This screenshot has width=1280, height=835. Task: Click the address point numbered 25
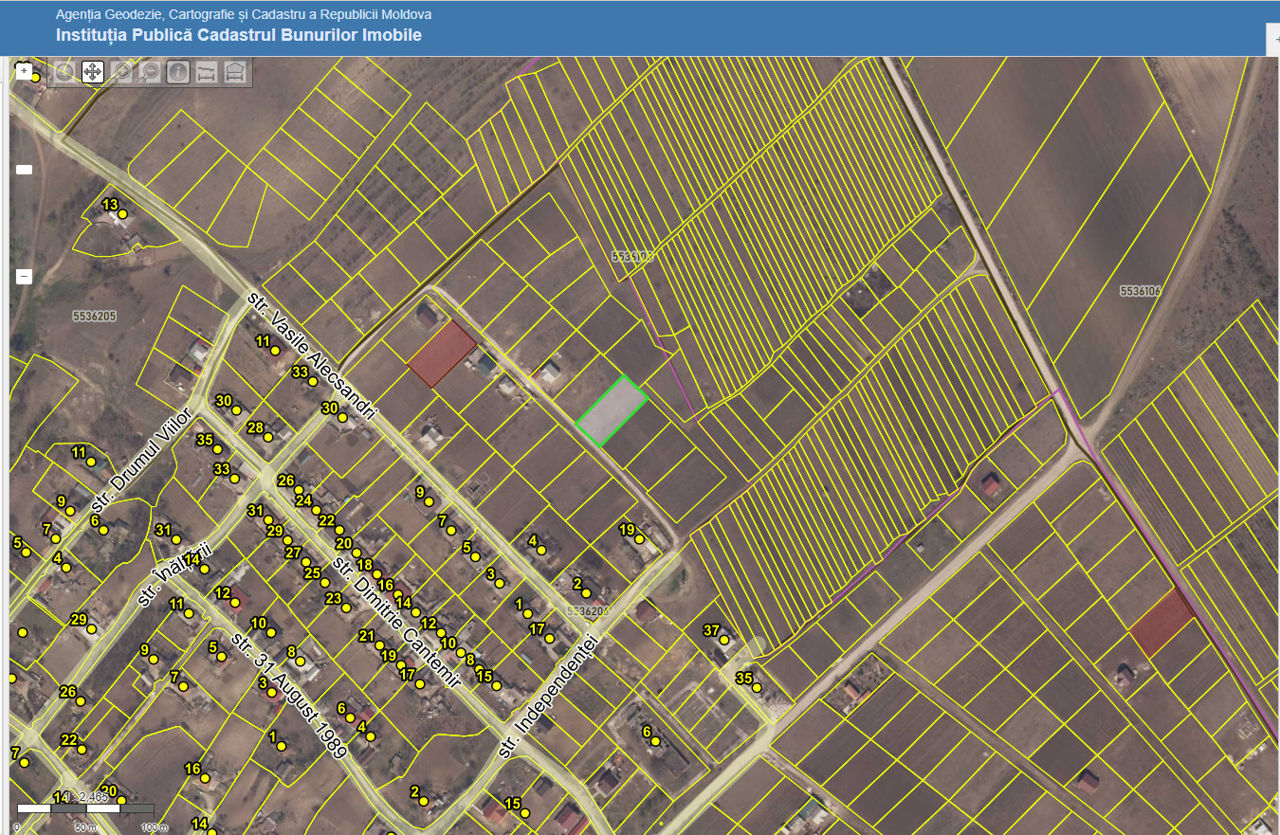point(325,583)
